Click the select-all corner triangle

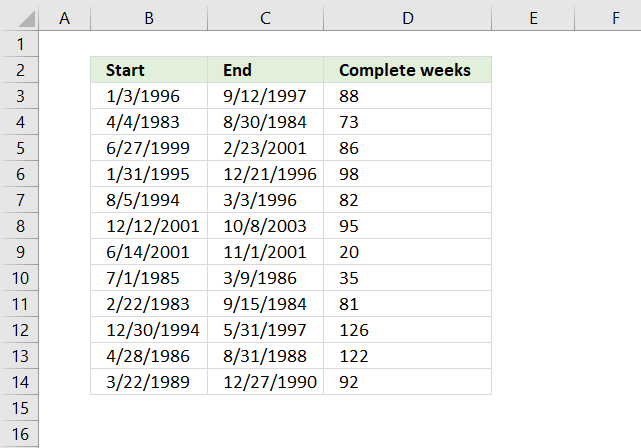[27, 19]
